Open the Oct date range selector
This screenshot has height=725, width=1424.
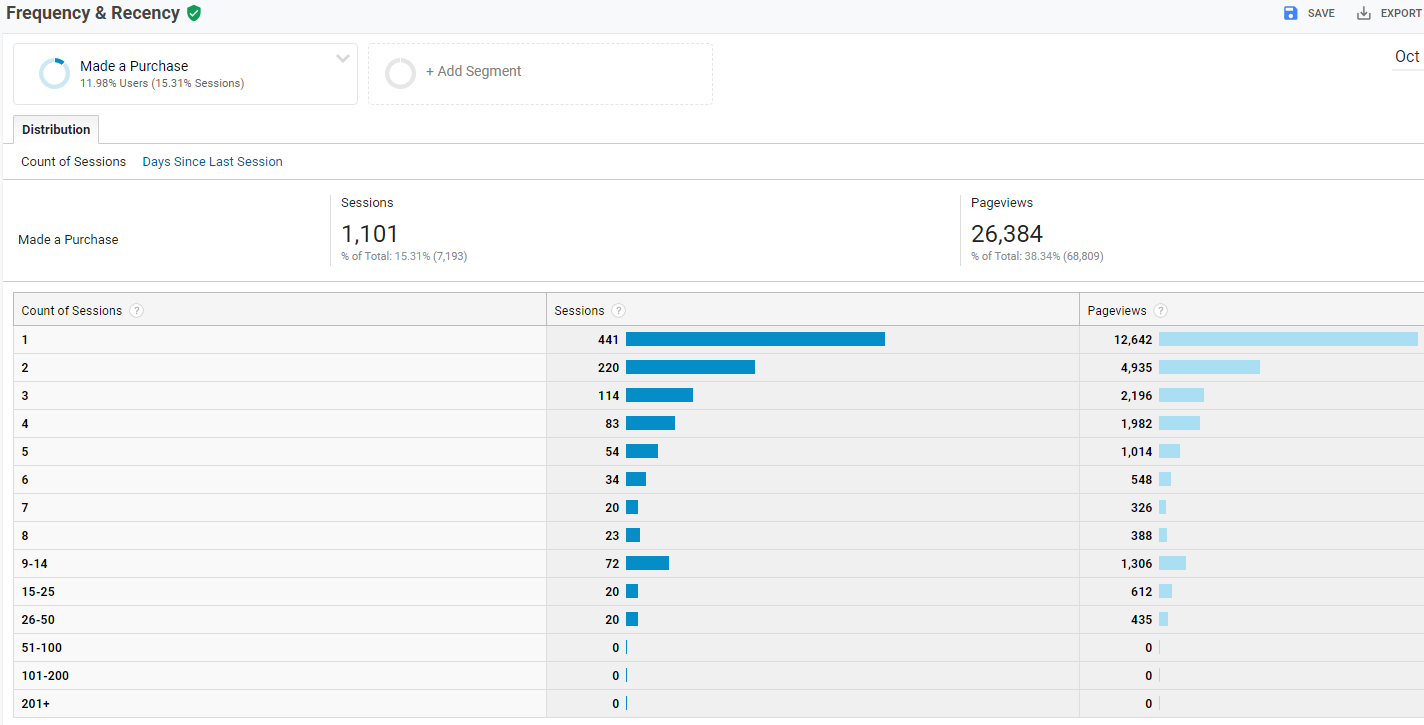pyautogui.click(x=1407, y=57)
